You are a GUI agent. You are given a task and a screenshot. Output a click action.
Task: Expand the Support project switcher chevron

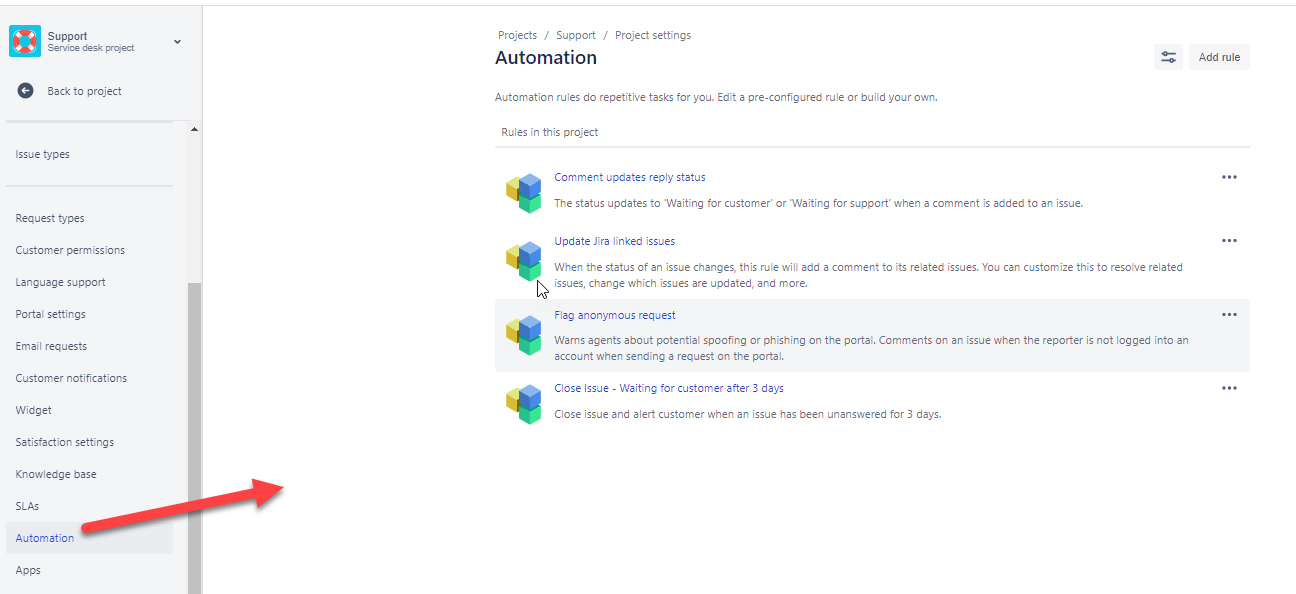[x=177, y=42]
